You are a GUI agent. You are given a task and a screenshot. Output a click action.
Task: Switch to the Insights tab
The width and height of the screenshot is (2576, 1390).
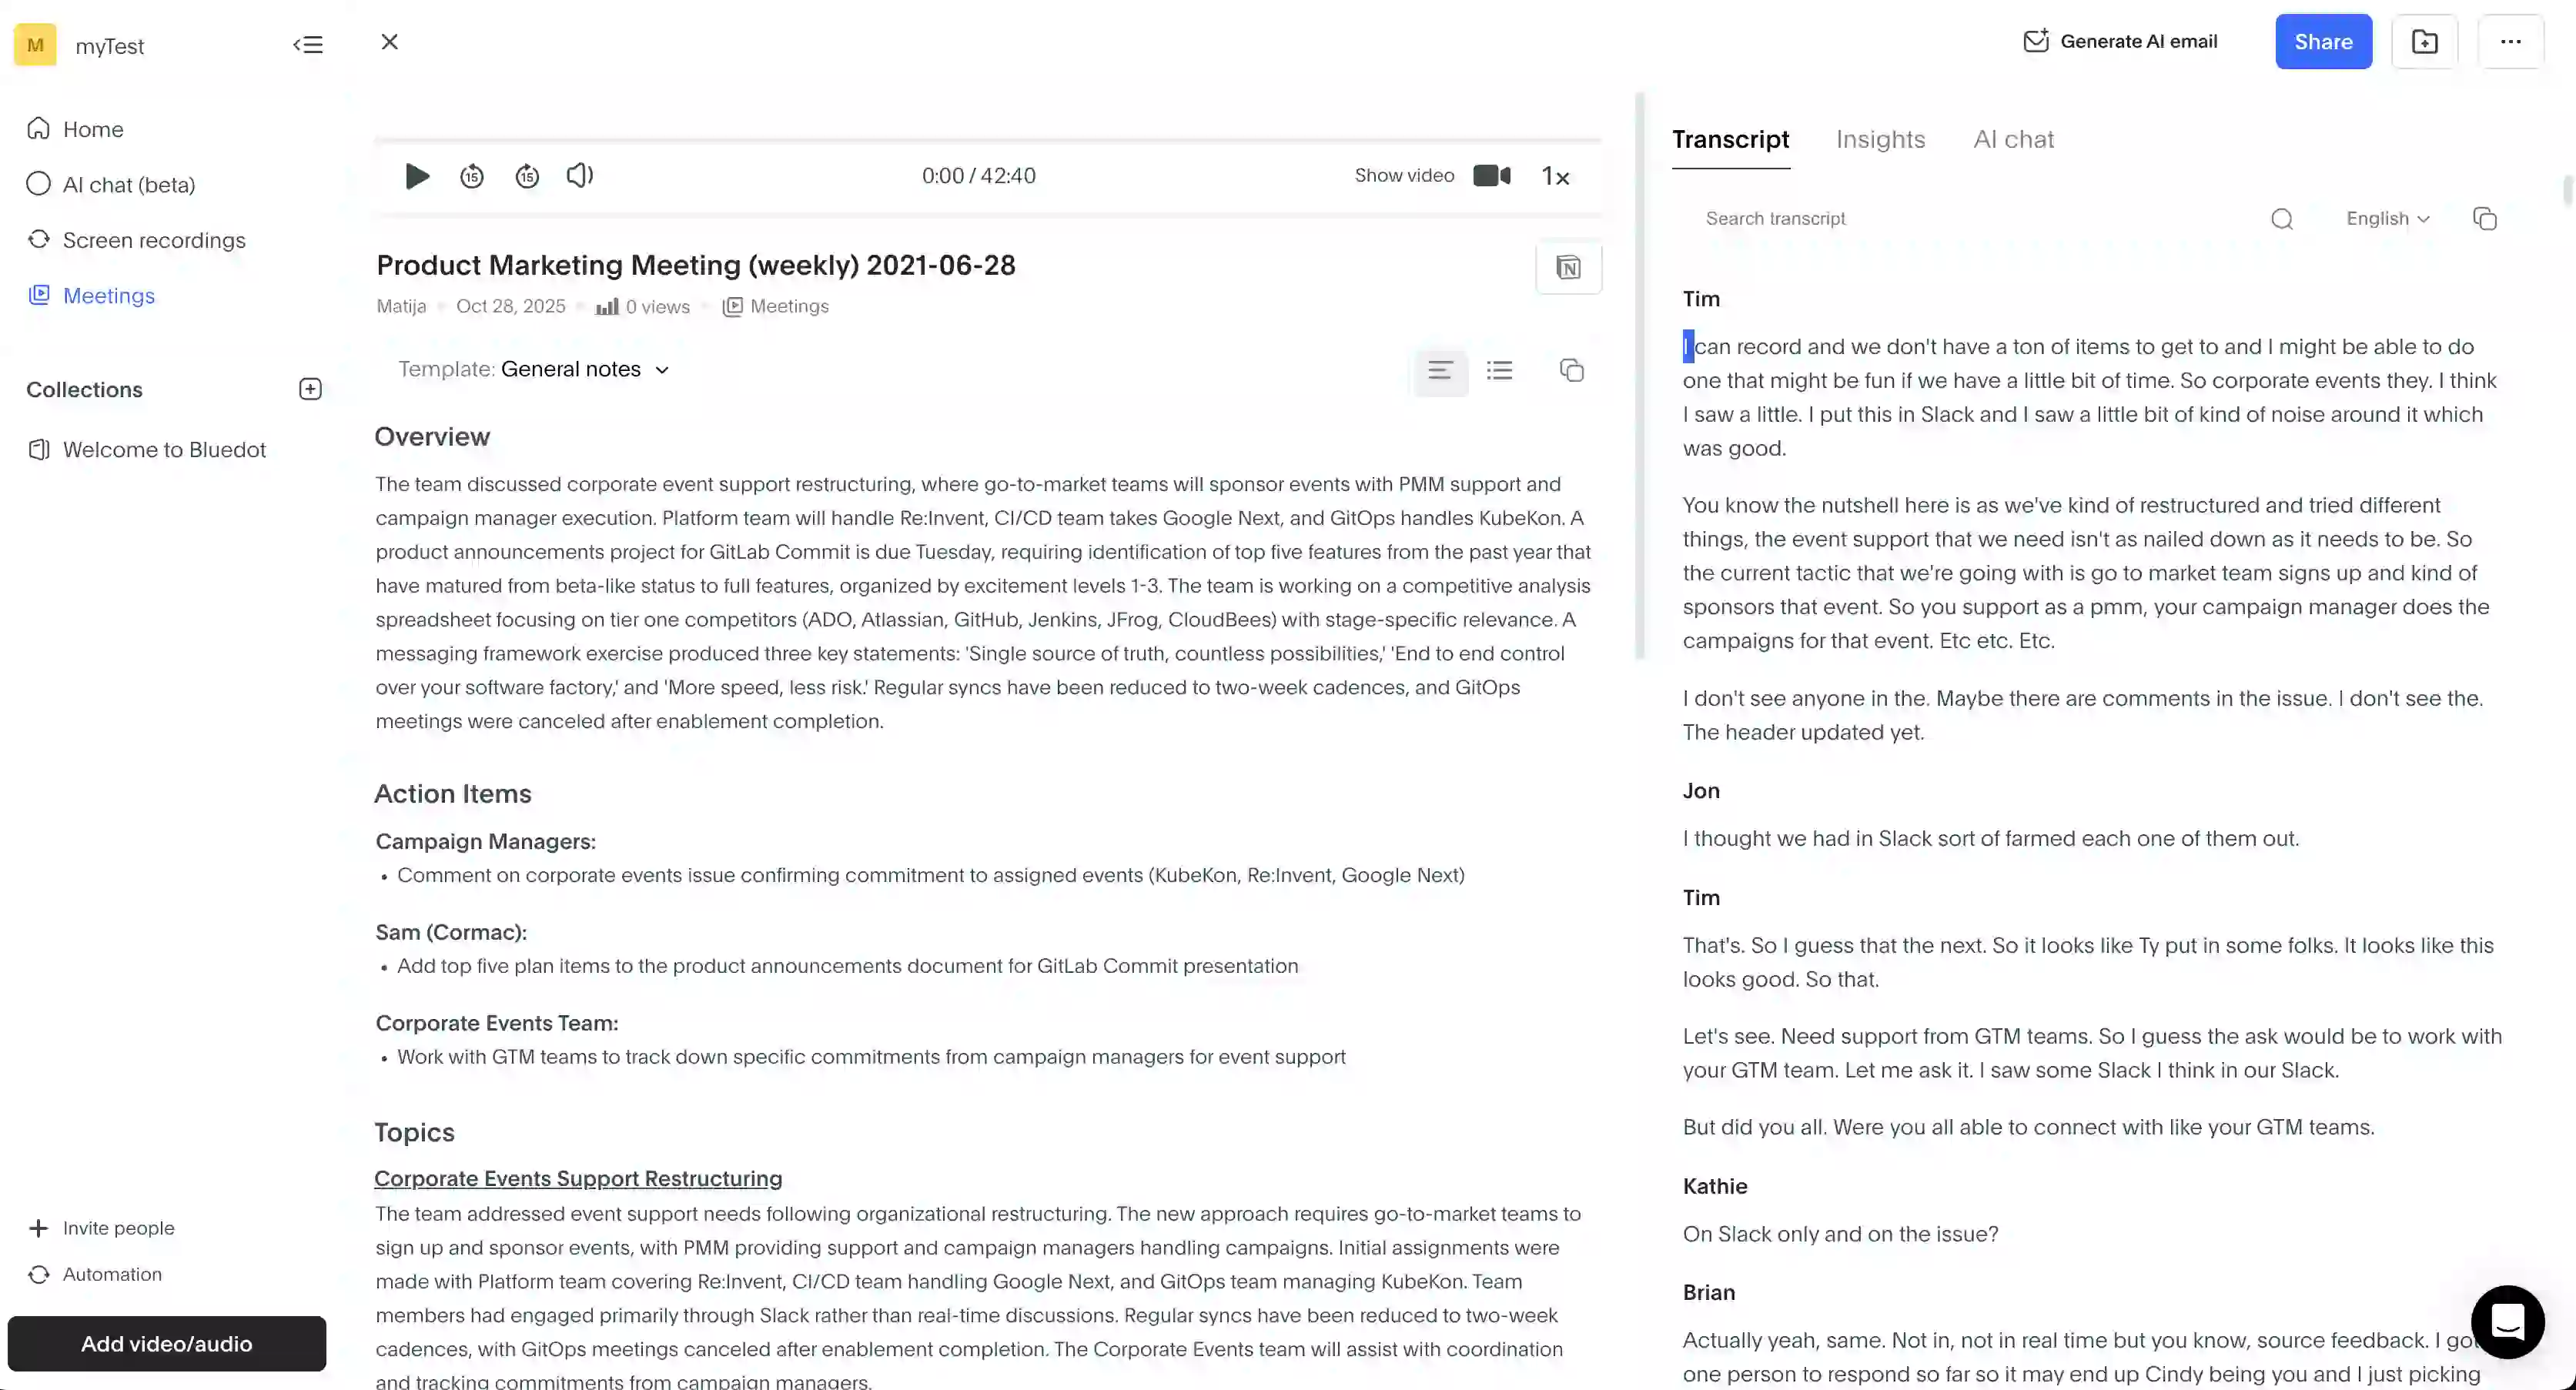1880,139
